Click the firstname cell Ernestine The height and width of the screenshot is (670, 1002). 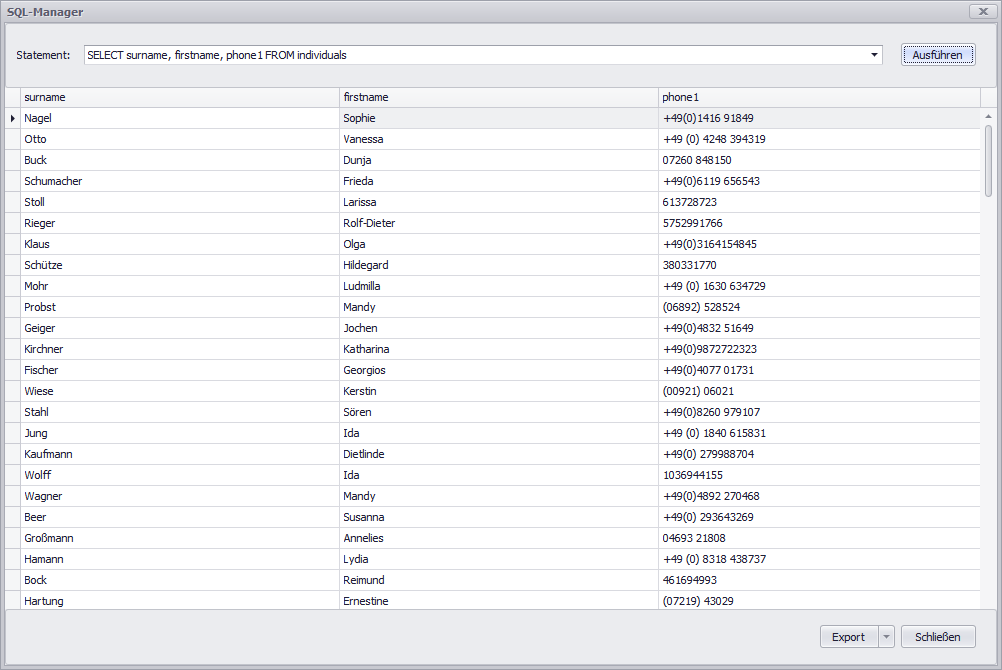(x=366, y=601)
